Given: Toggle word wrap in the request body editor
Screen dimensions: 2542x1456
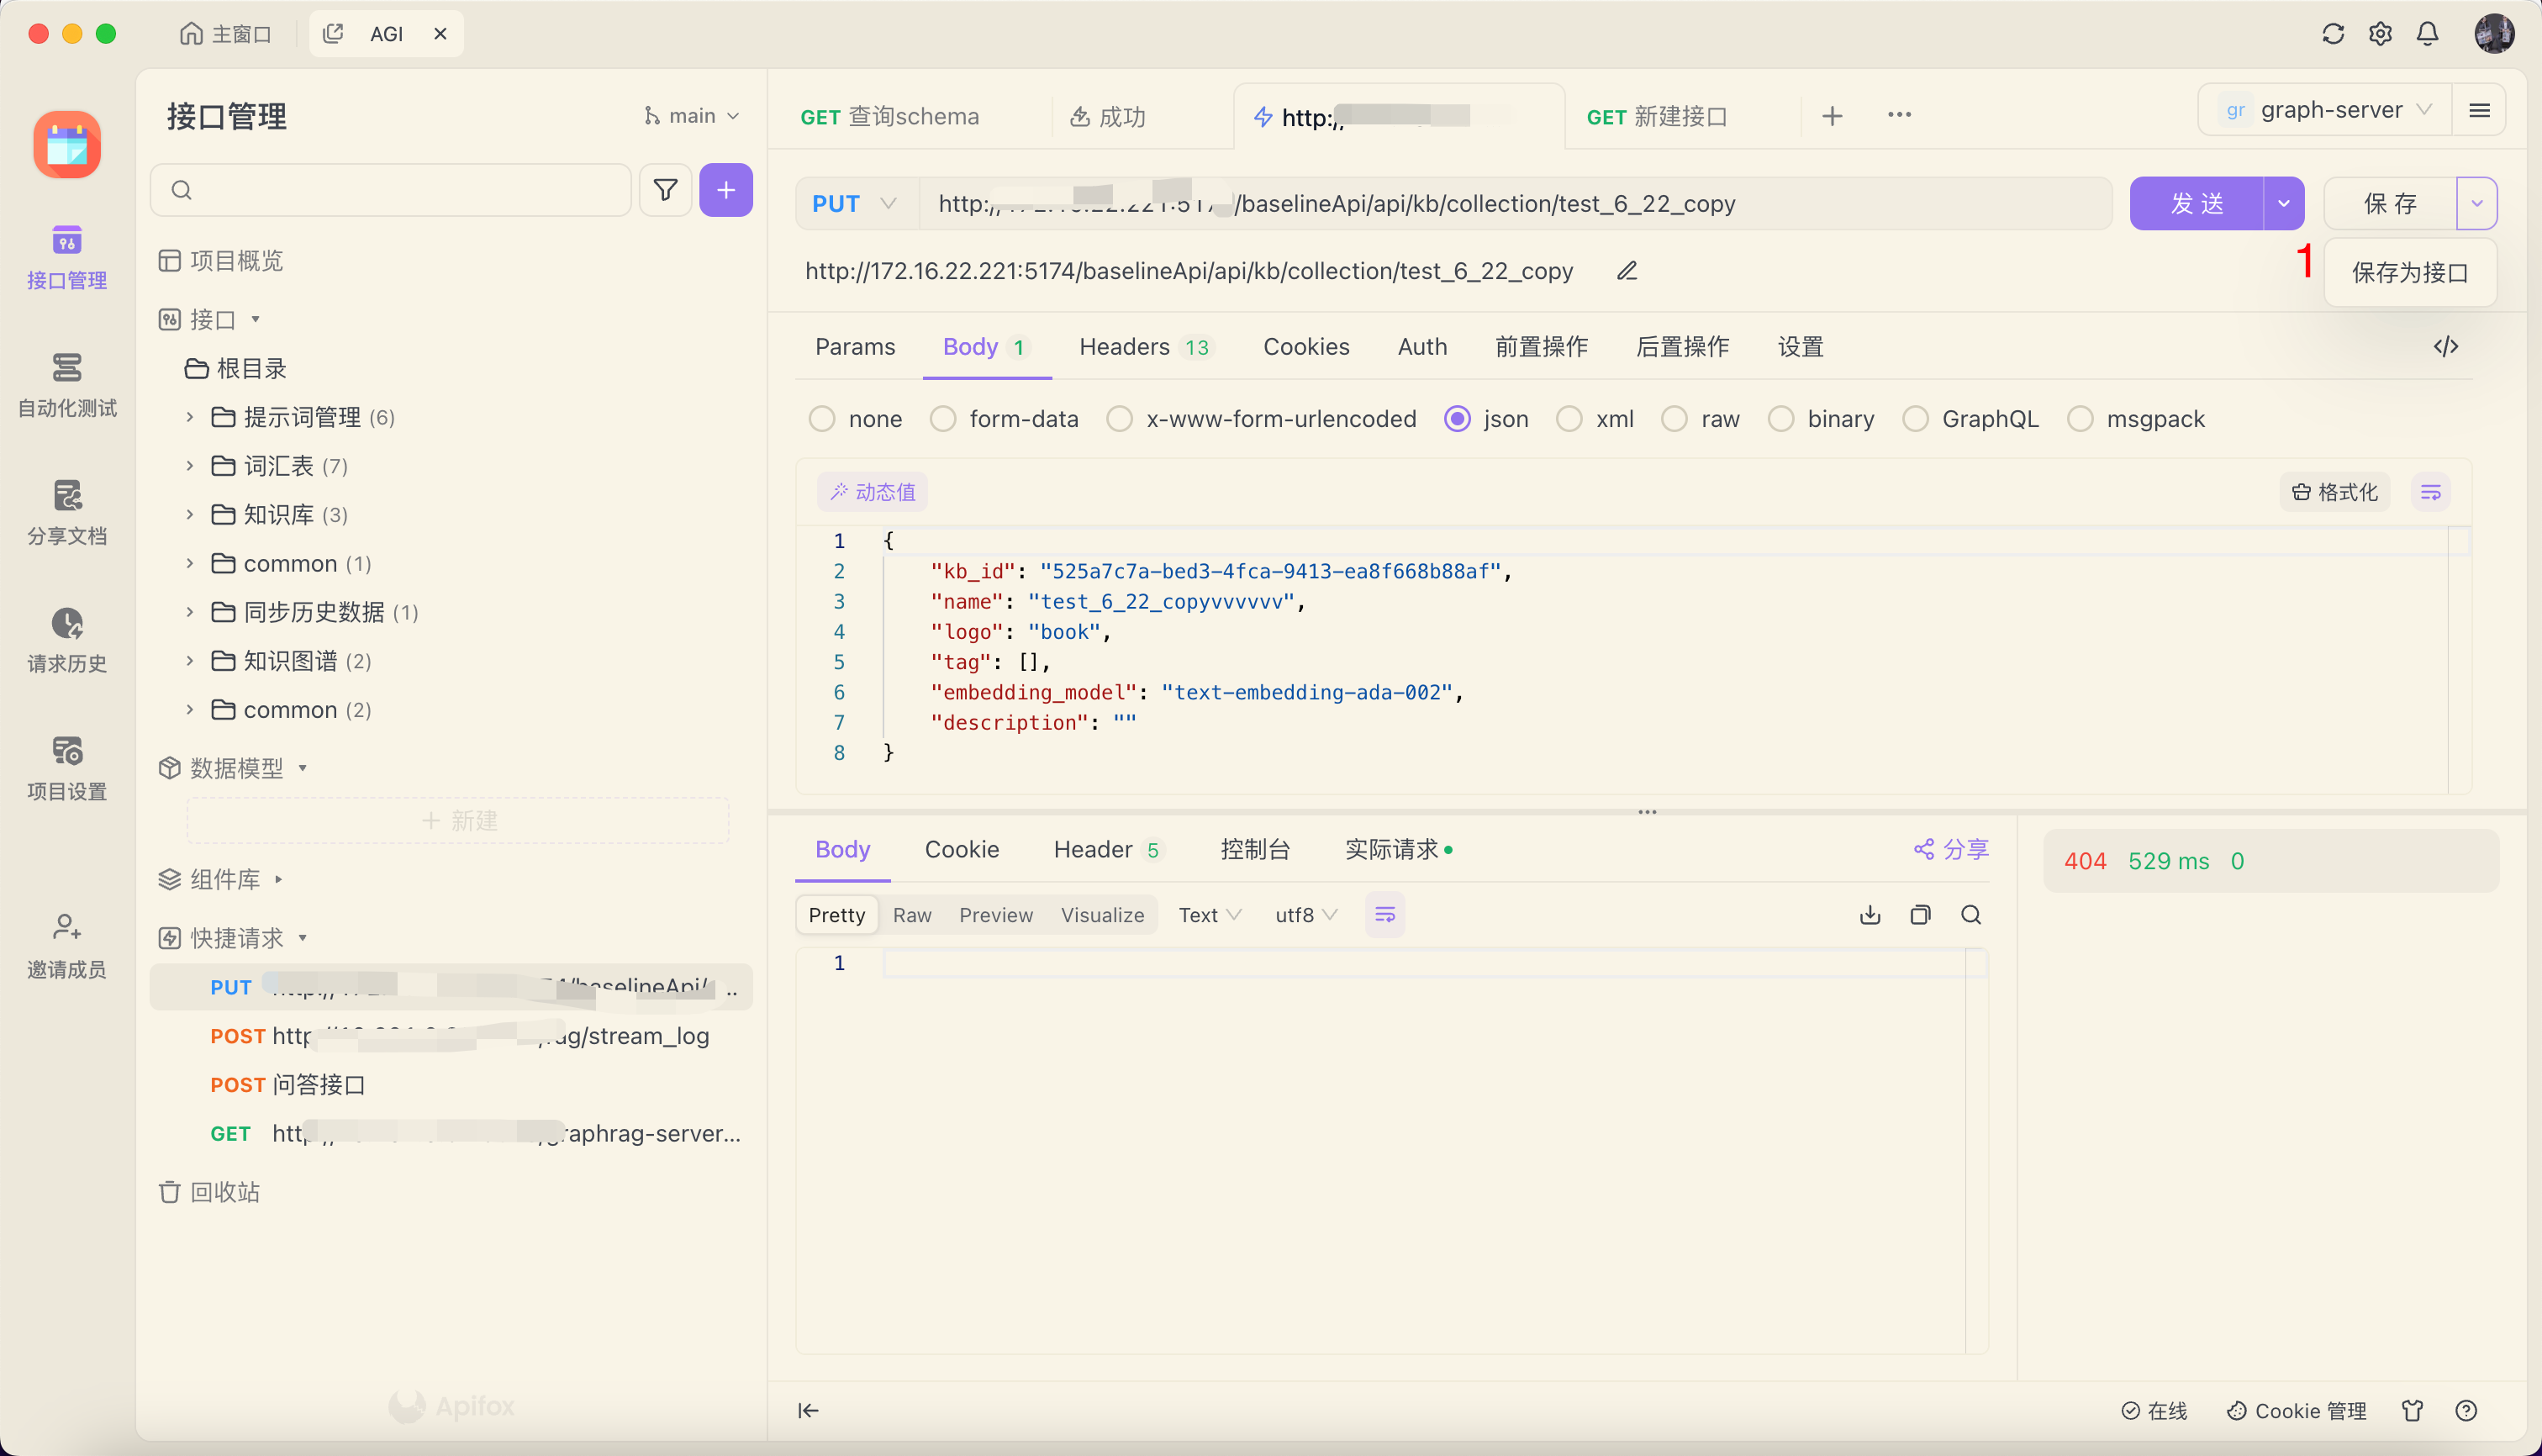Looking at the screenshot, I should pyautogui.click(x=2431, y=492).
